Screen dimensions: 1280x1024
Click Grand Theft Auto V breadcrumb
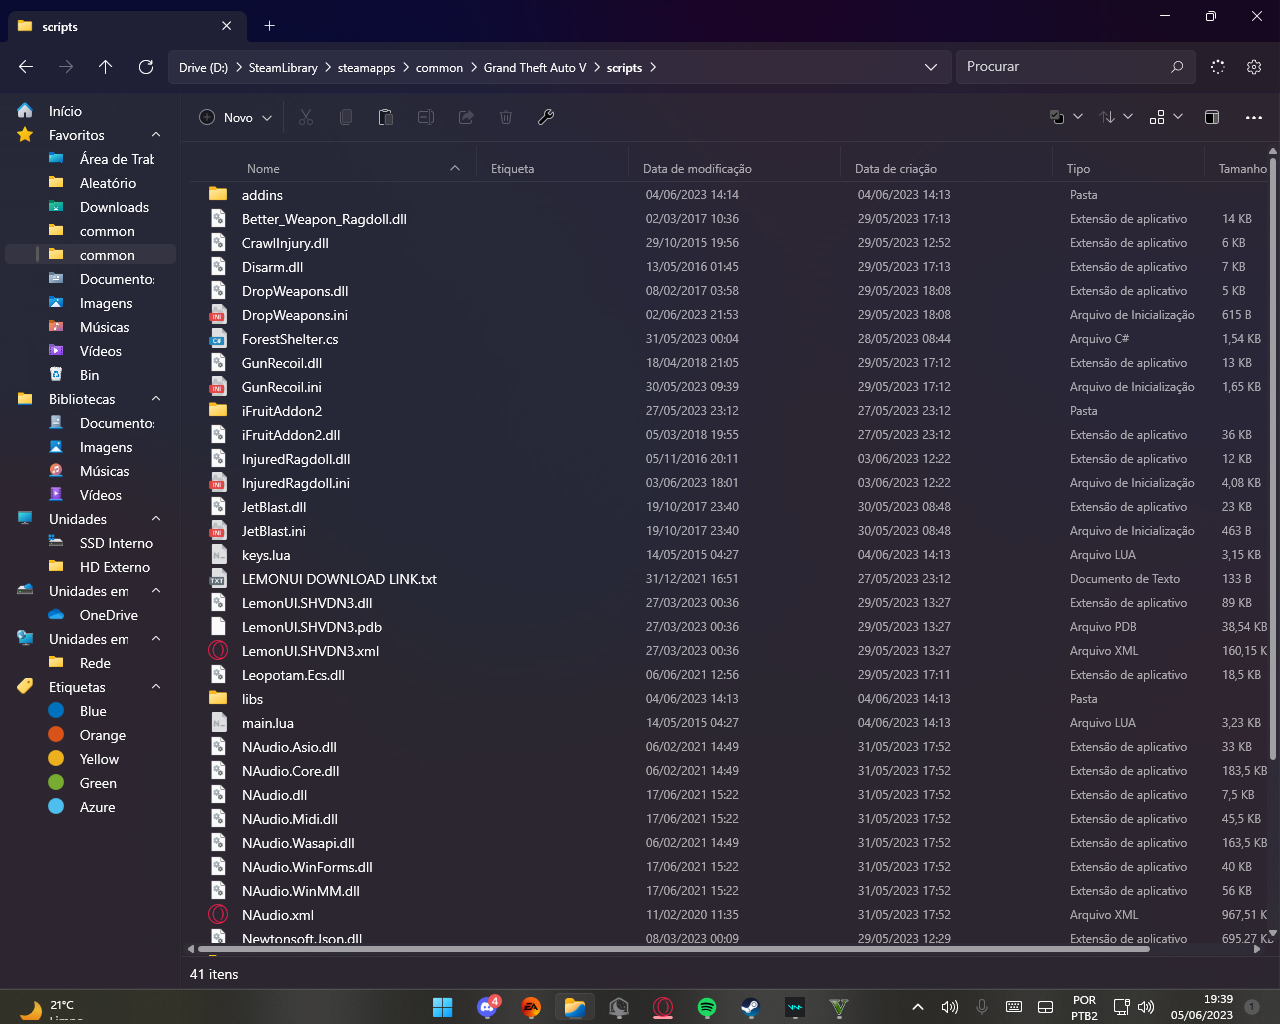[x=535, y=68]
